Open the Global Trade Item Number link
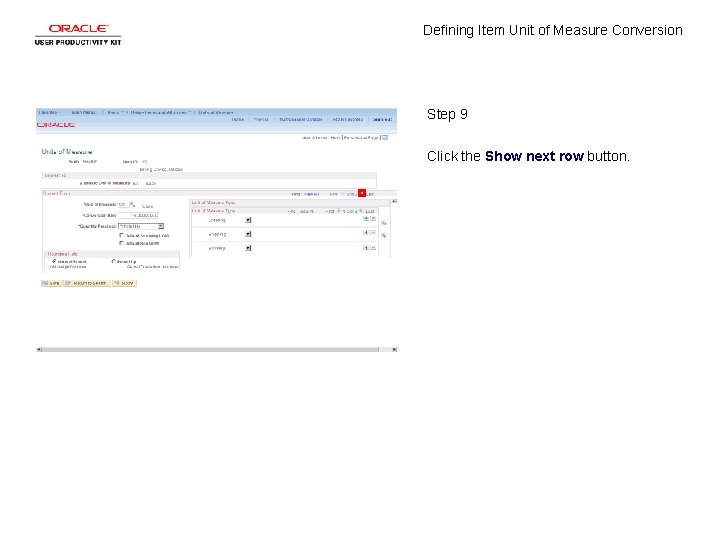This screenshot has width=720, height=540. coord(152,267)
